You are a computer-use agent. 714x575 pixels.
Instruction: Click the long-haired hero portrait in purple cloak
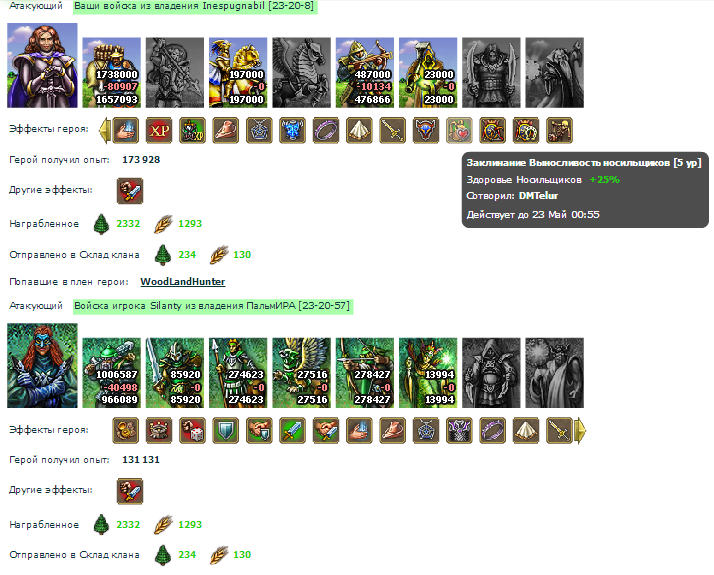click(42, 66)
